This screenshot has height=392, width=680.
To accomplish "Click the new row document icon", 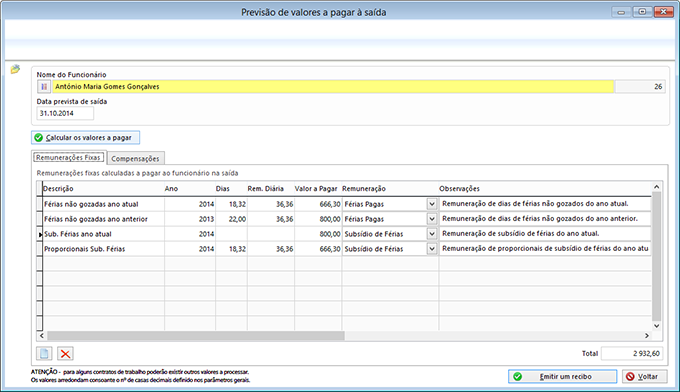I will (44, 353).
